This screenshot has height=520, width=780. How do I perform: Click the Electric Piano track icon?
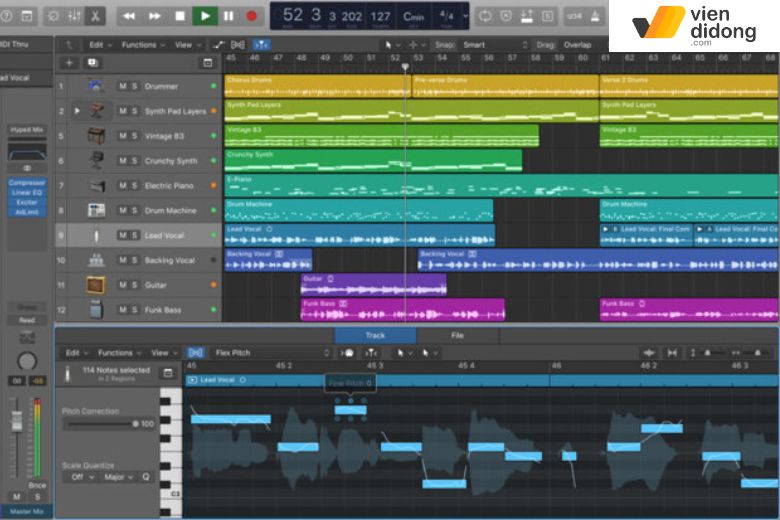[x=97, y=186]
